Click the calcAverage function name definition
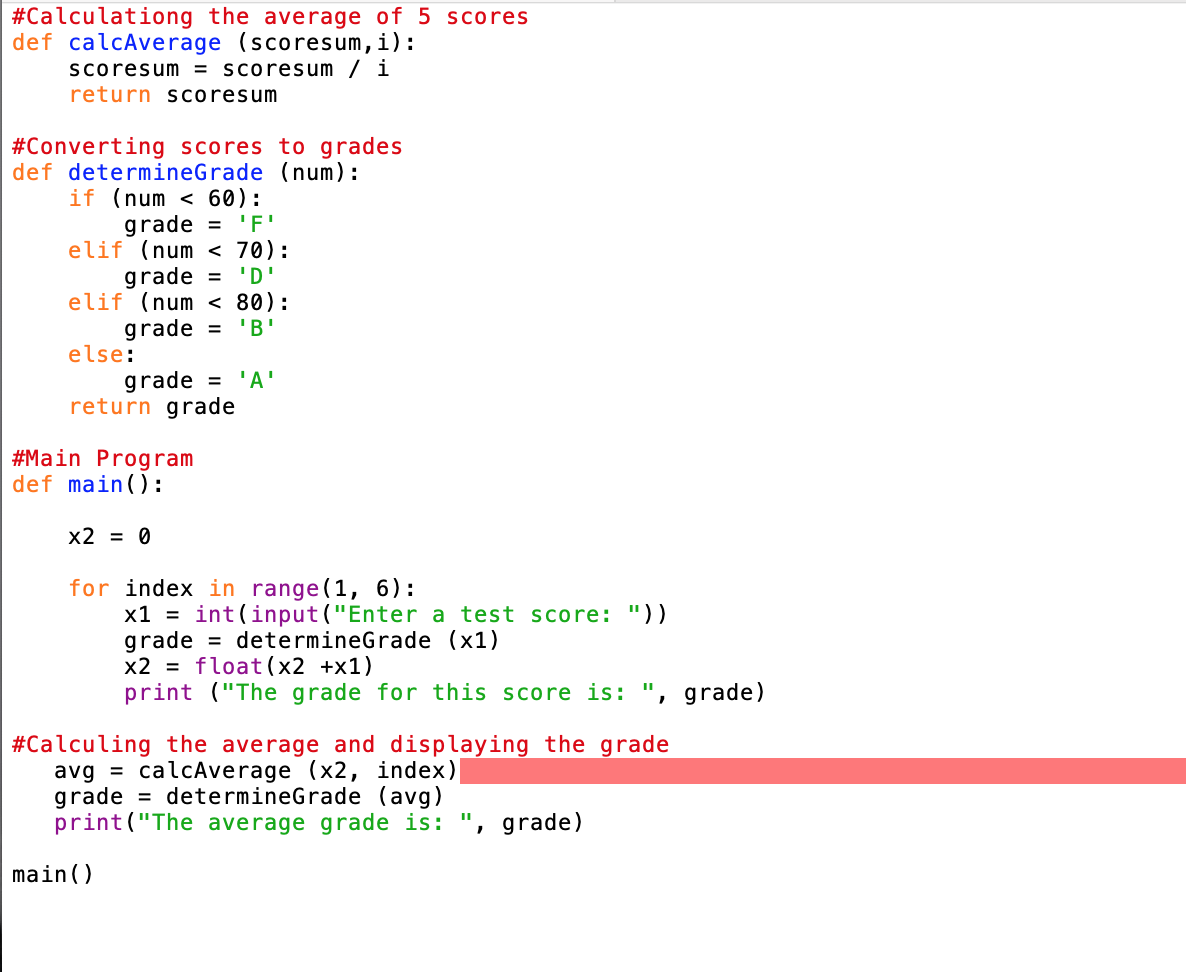 click(144, 42)
